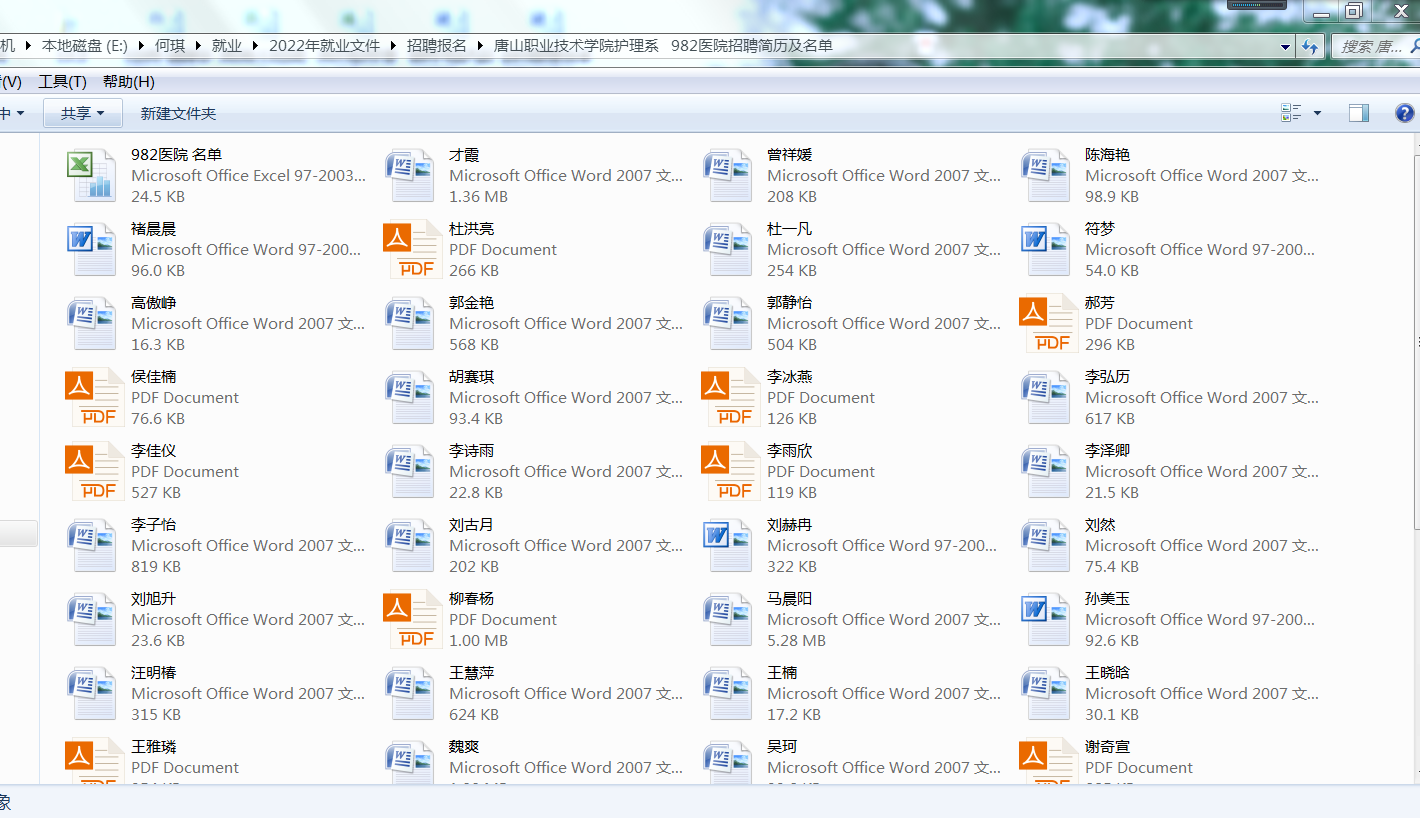The width and height of the screenshot is (1420, 818).
Task: Toggle the preview pane
Action: 1358,113
